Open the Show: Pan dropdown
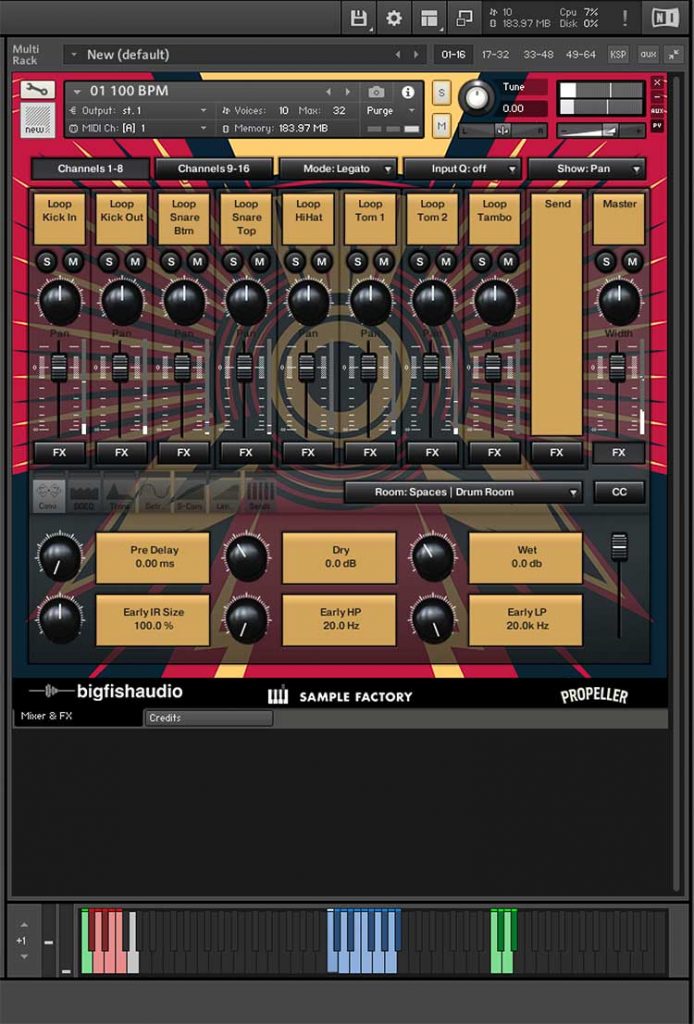This screenshot has height=1024, width=694. pyautogui.click(x=586, y=168)
